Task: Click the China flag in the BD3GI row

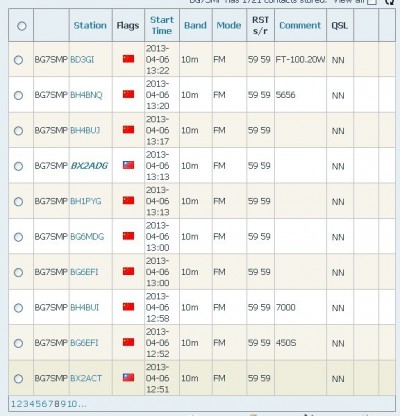Action: pyautogui.click(x=128, y=59)
